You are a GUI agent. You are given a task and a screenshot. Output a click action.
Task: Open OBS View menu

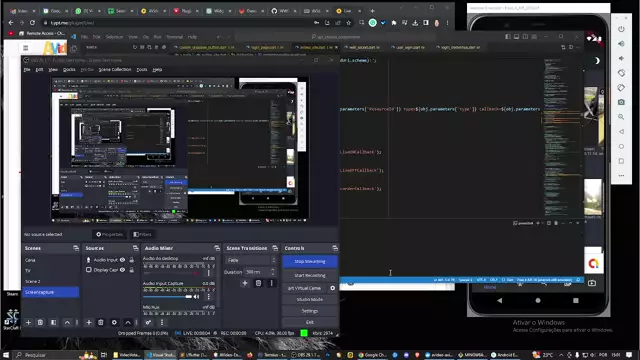[x=53, y=70]
